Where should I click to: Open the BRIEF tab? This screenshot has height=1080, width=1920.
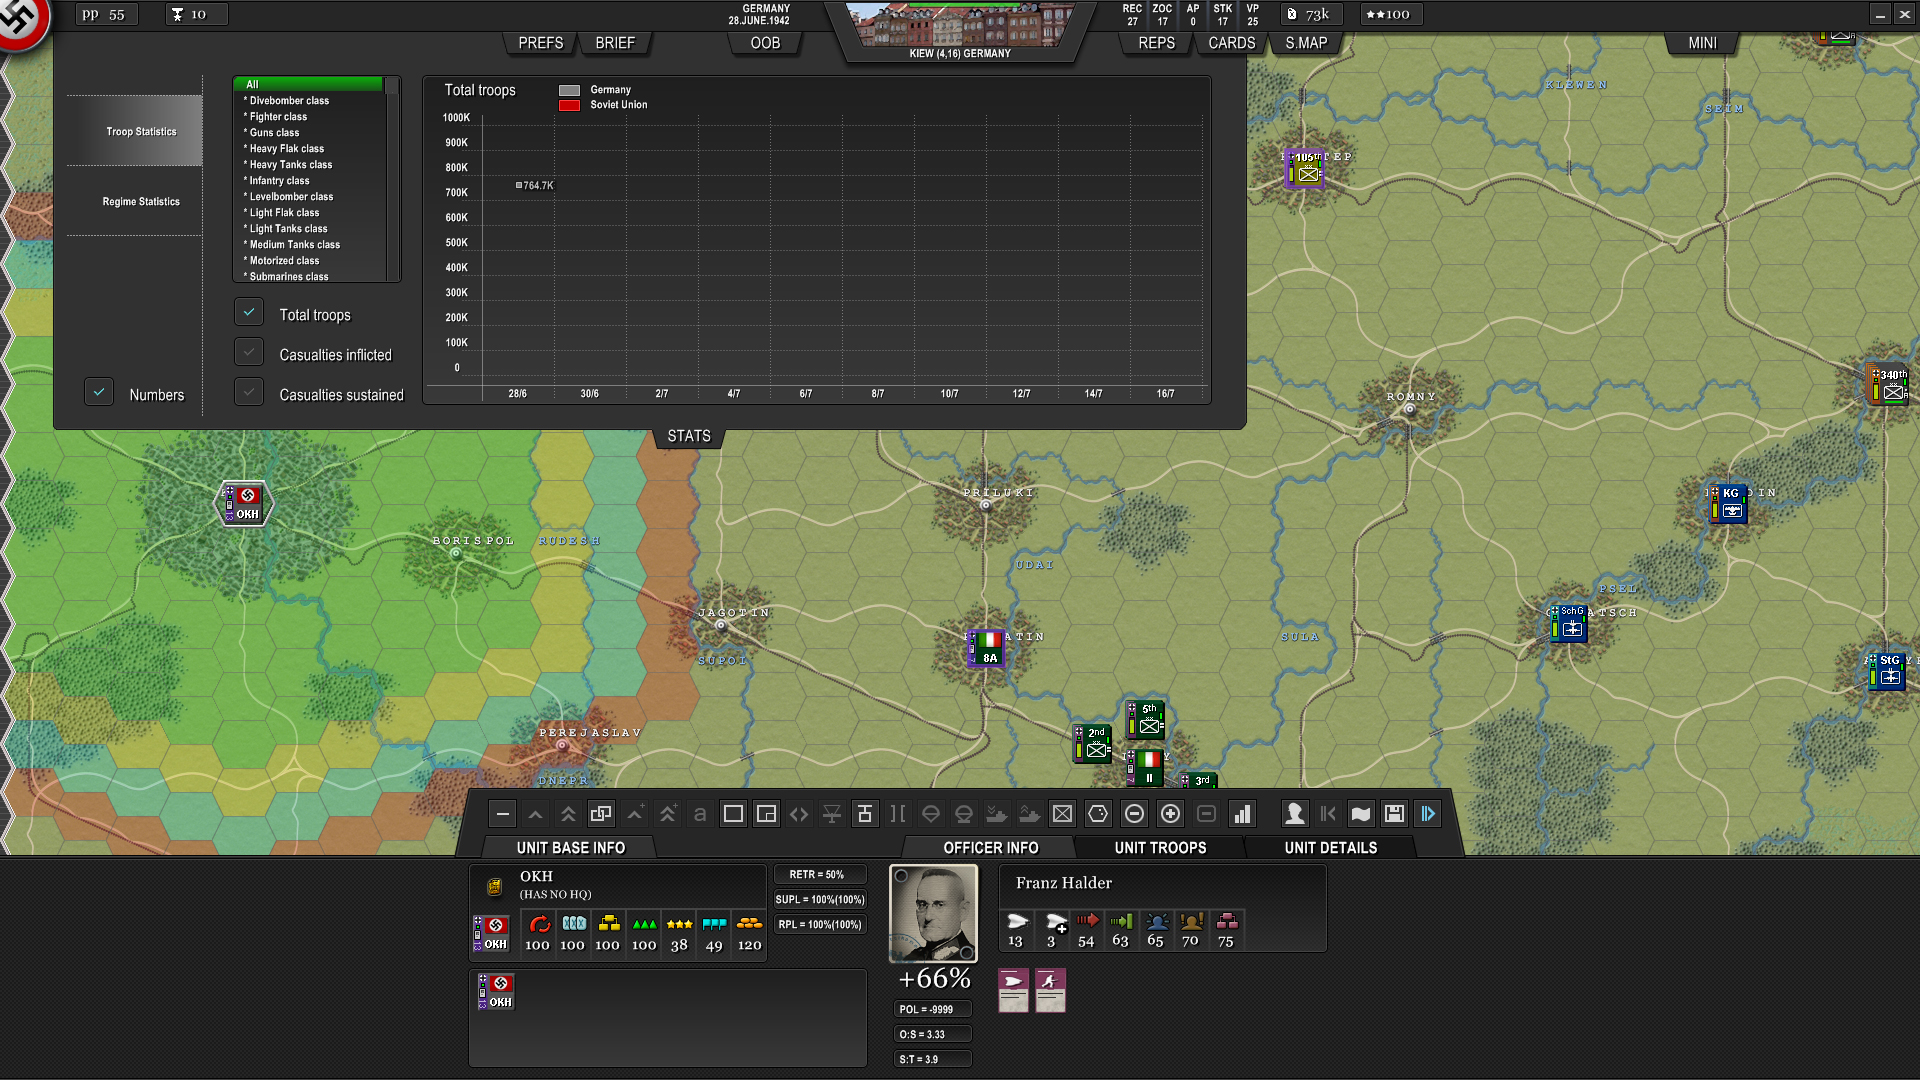coord(615,43)
